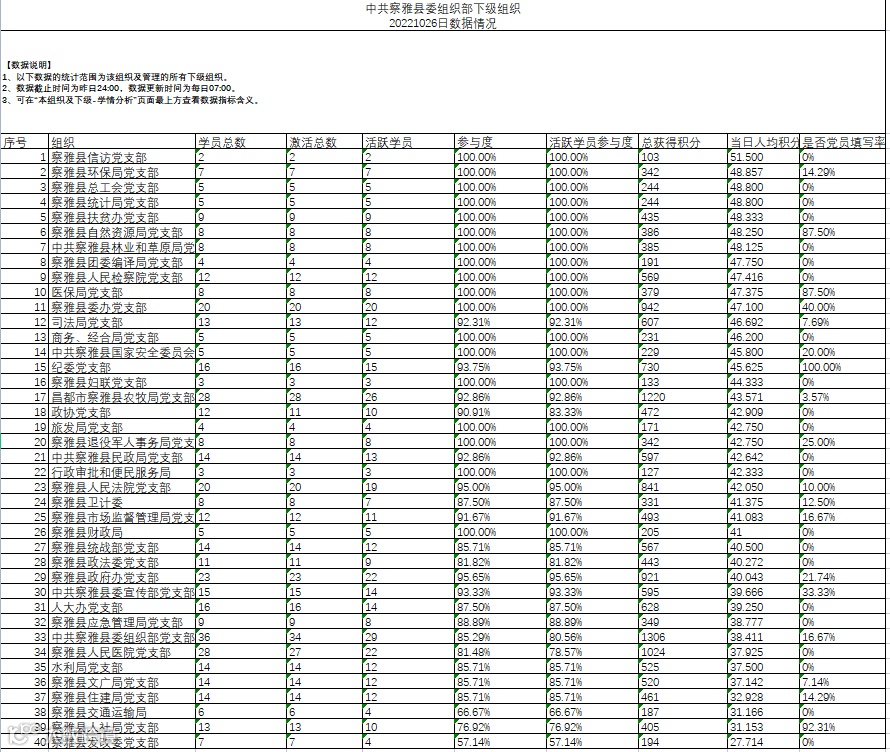This screenshot has width=890, height=752.
Task: Select the active participation value 80.56%
Action: pyautogui.click(x=592, y=637)
